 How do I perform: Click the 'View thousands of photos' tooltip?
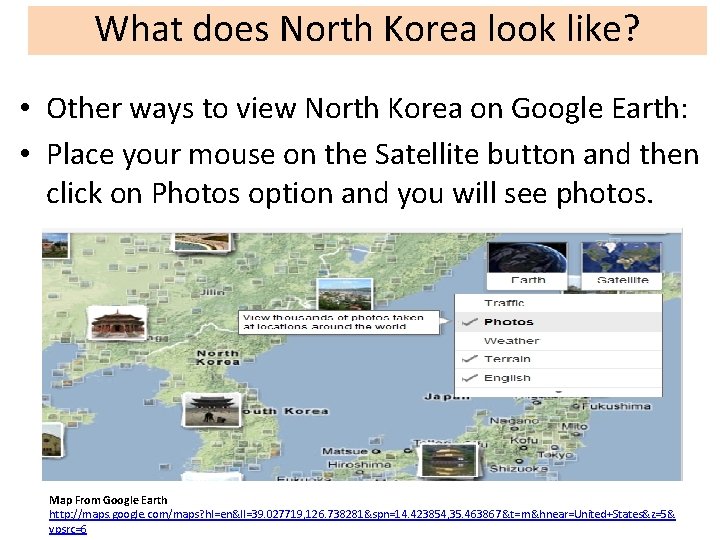coord(339,322)
